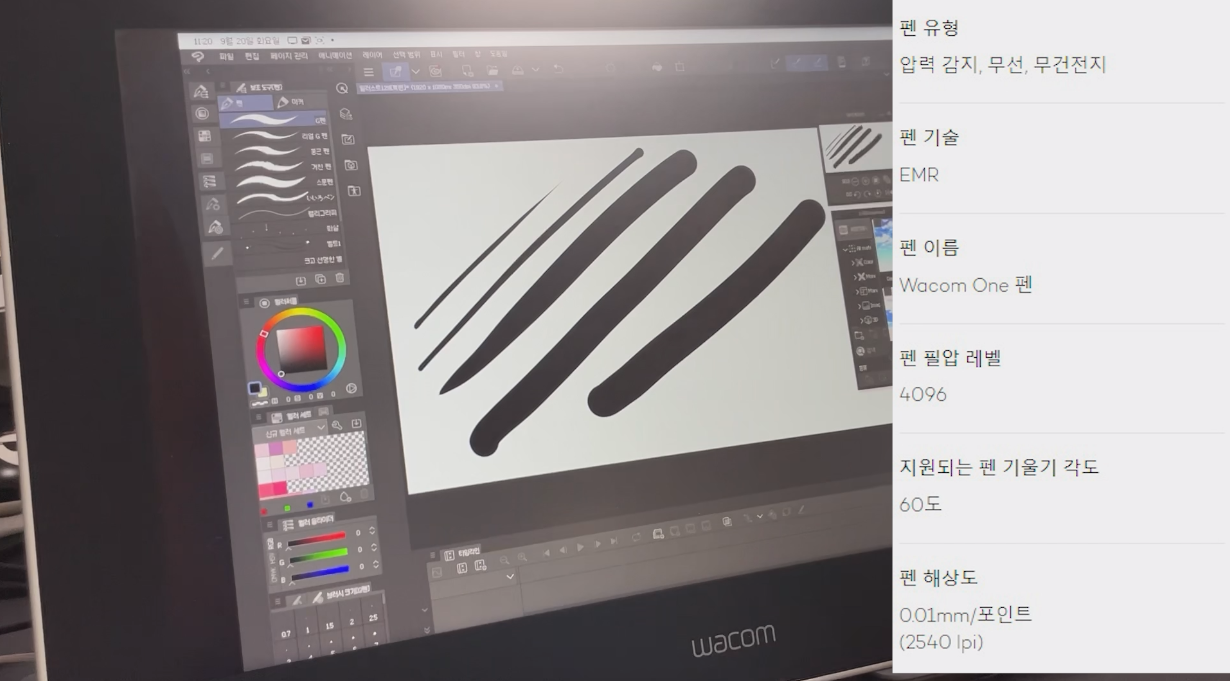The height and width of the screenshot is (681, 1230).
Task: Click the circle icon in left dock
Action: click(x=203, y=114)
